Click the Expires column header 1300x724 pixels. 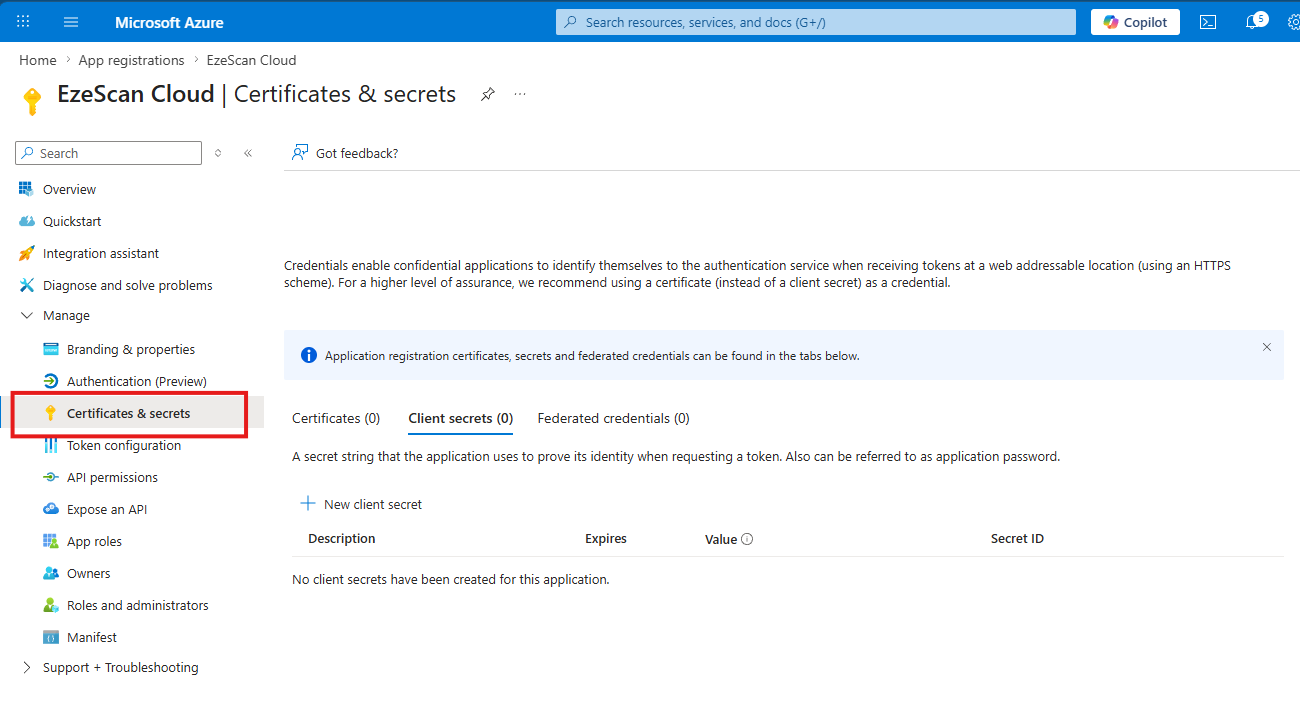[606, 538]
